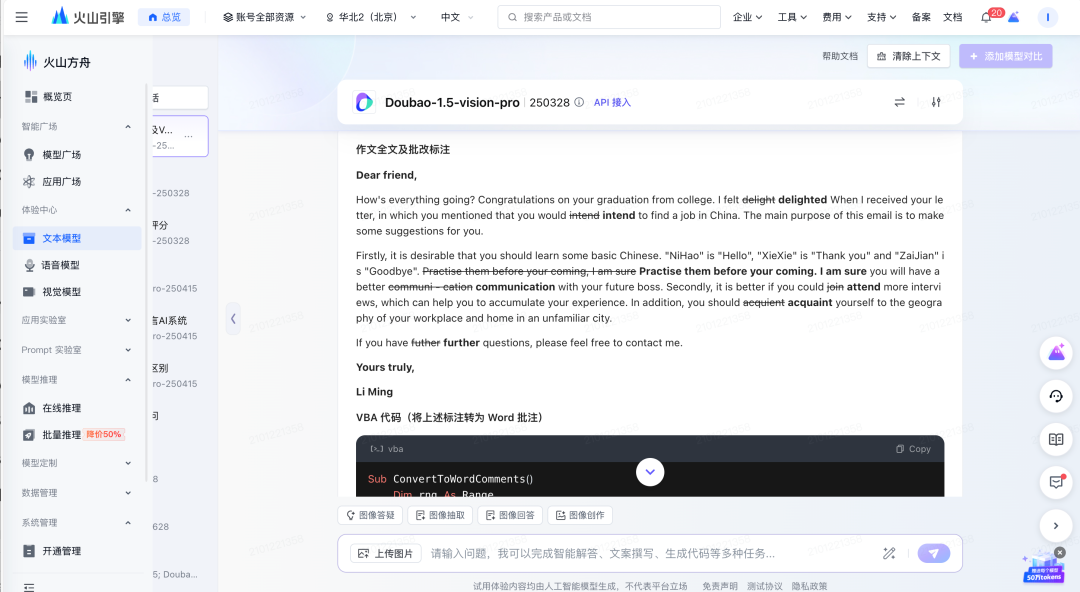Open the 中文 language dropdown

457,17
